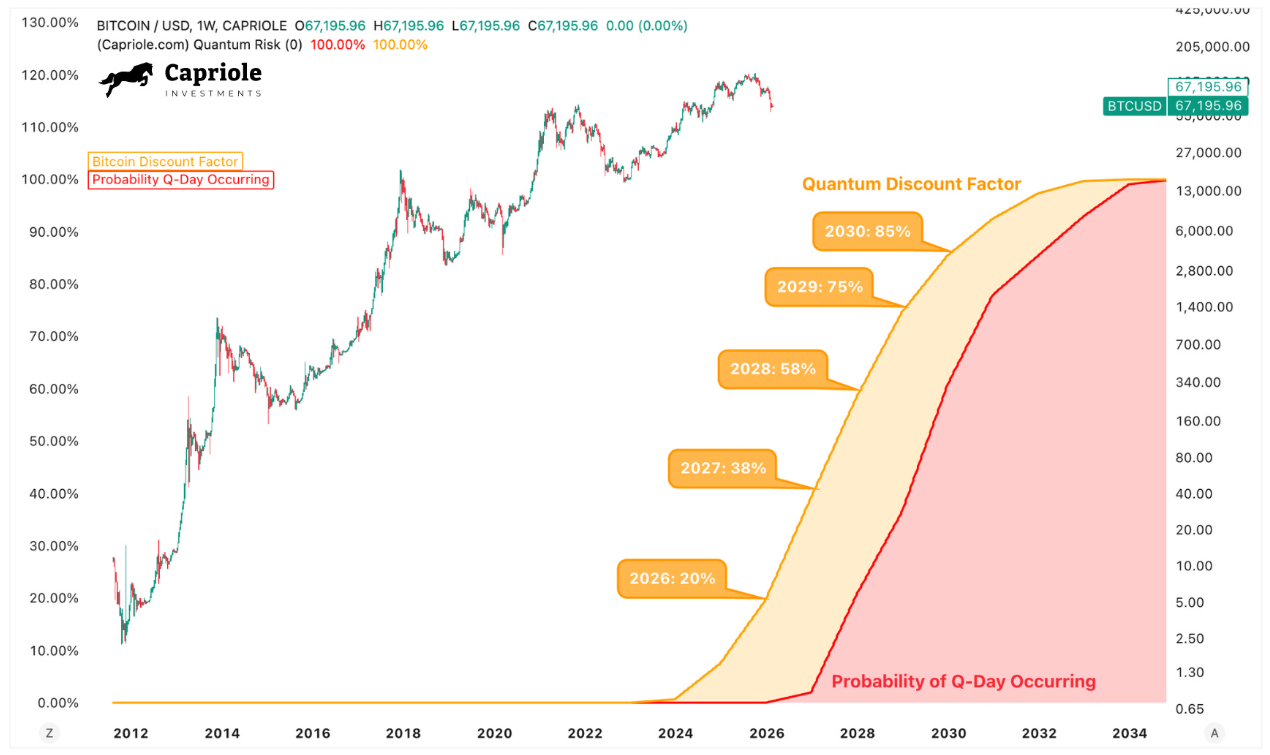Viewport: 1270px width, 755px height.
Task: Select the 2030: 85% callout
Action: click(867, 231)
